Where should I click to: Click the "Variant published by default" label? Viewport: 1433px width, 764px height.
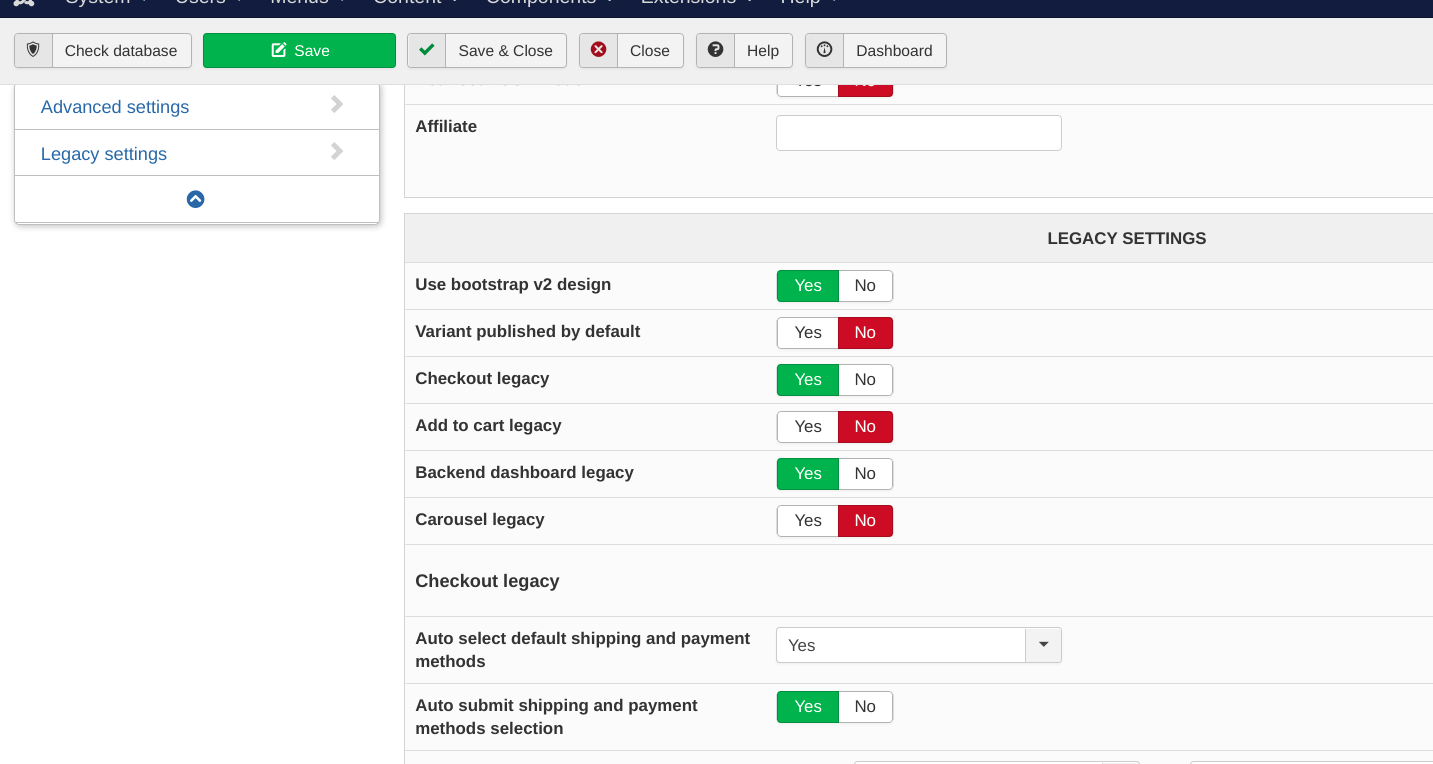pos(528,331)
